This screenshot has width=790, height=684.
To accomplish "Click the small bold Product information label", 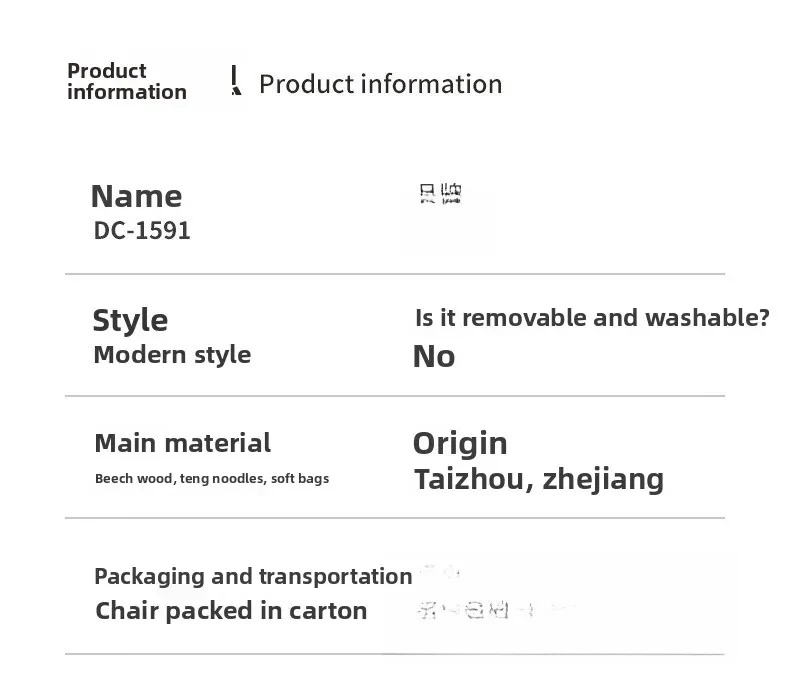I will pyautogui.click(x=126, y=81).
